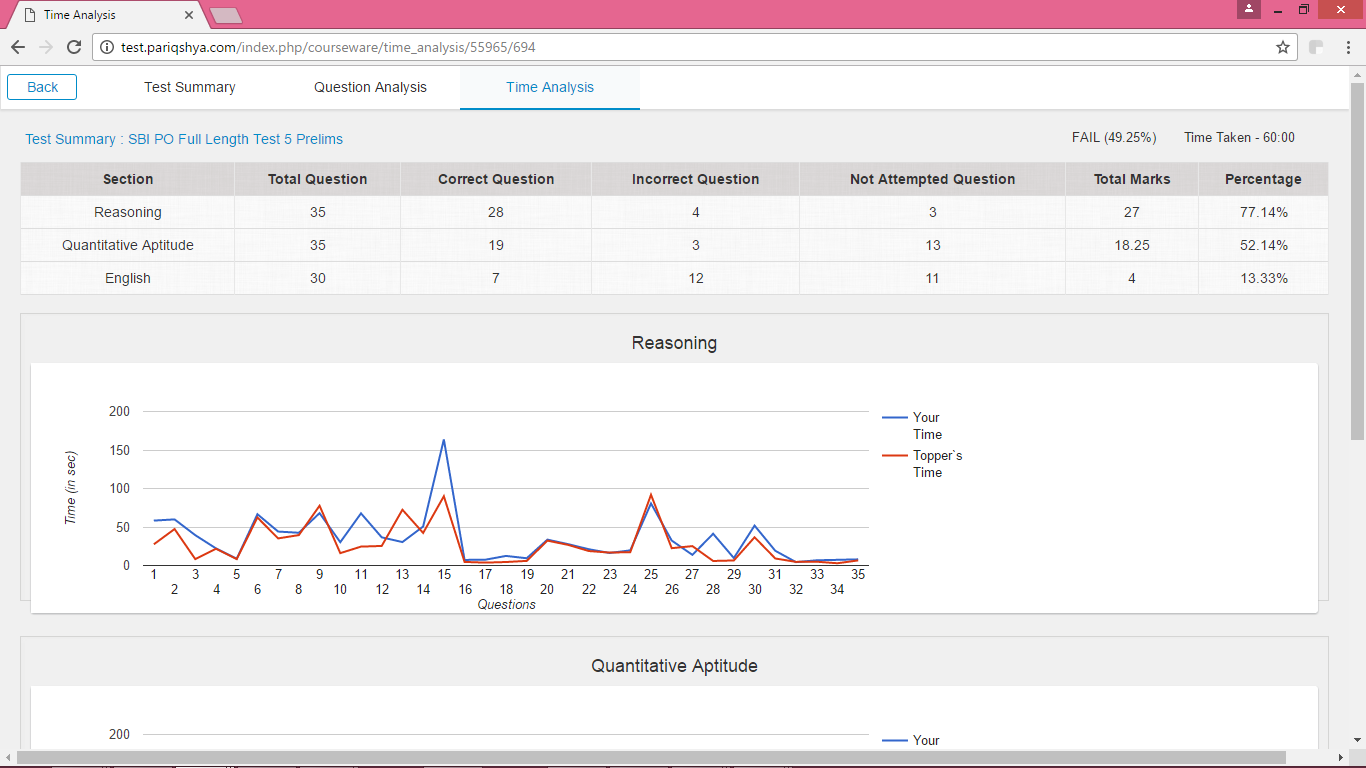Image resolution: width=1366 pixels, height=768 pixels.
Task: Click the Reasoning row section name
Action: [128, 212]
